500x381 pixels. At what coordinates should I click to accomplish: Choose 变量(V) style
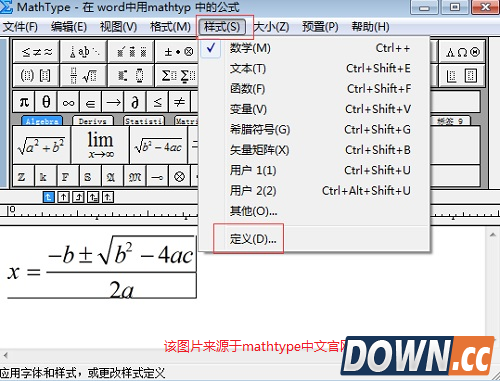tap(314, 109)
